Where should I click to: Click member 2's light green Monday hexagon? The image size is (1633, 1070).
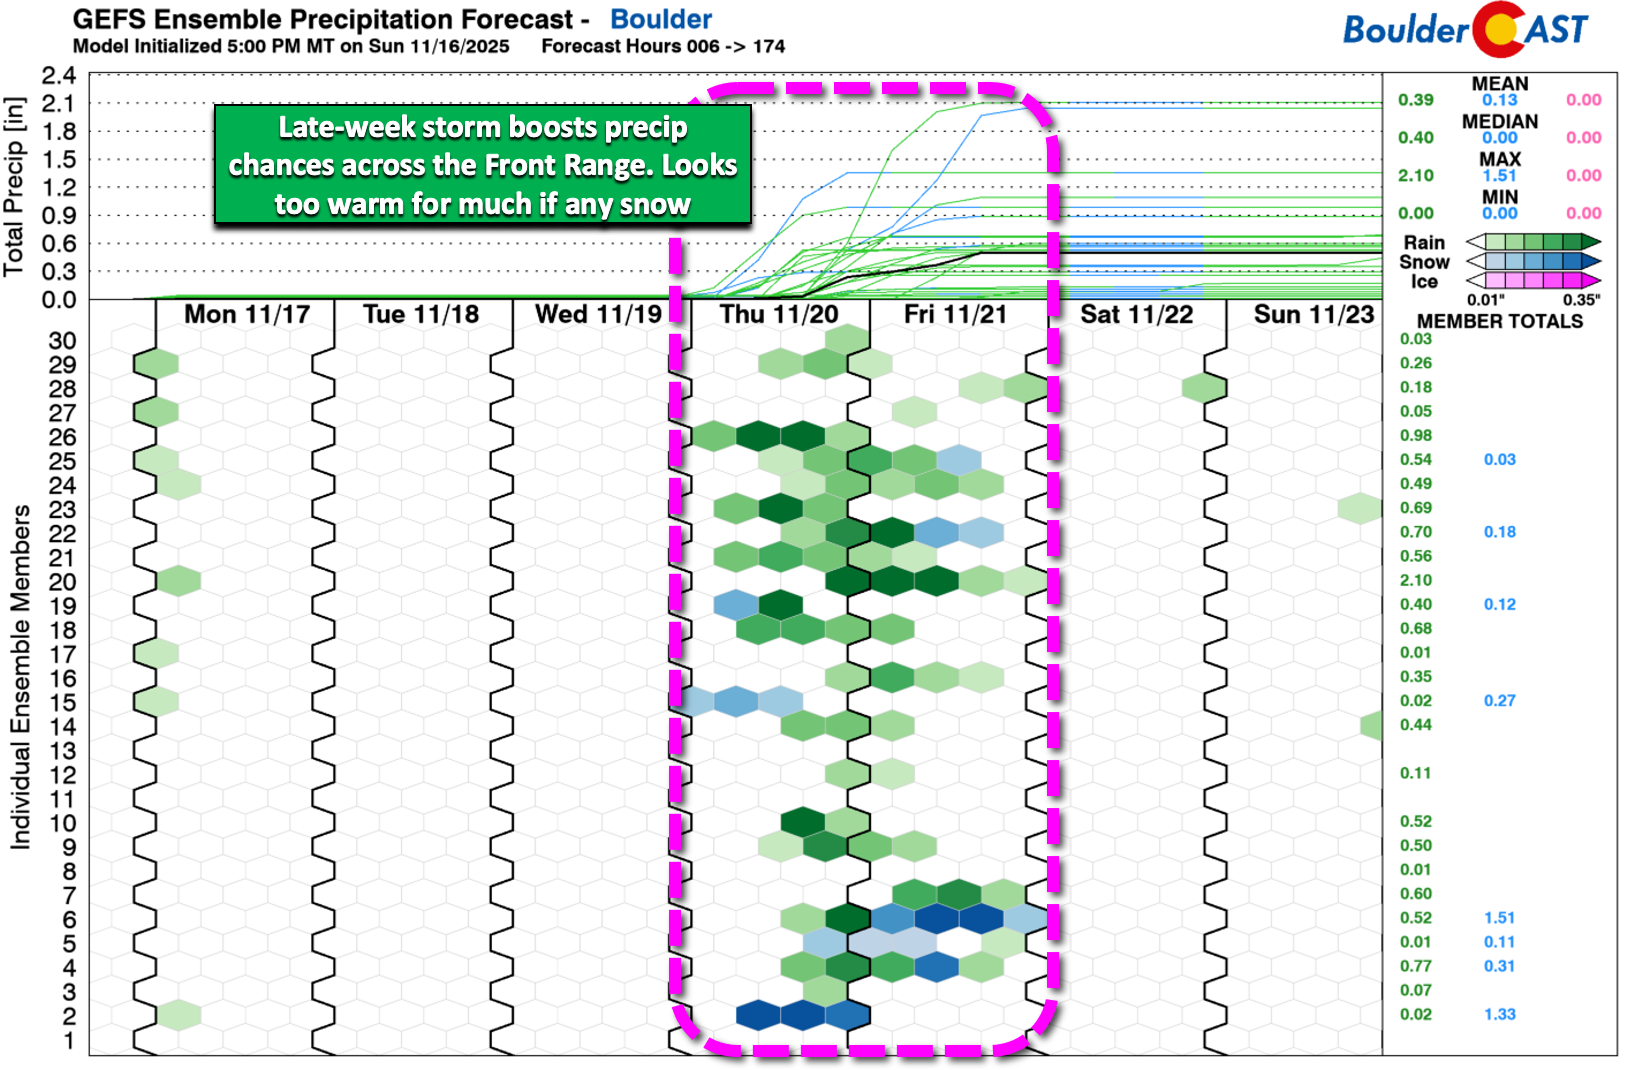(179, 1015)
